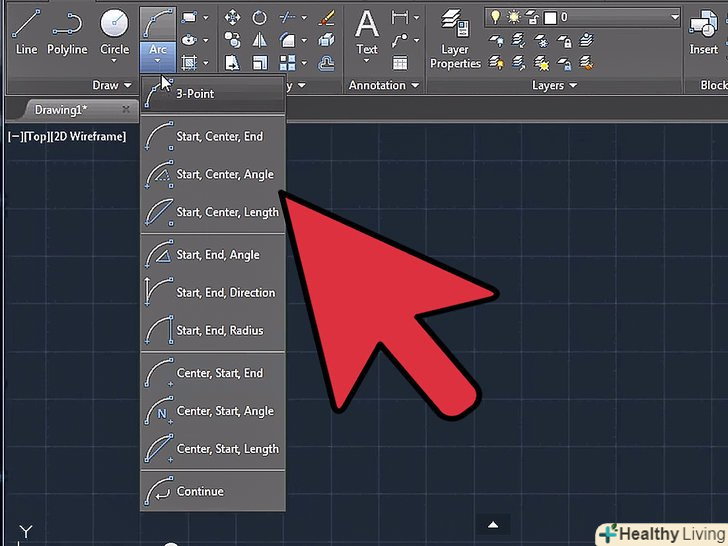Select Start, End, Direction arc
This screenshot has height=546, width=728.
(213, 292)
